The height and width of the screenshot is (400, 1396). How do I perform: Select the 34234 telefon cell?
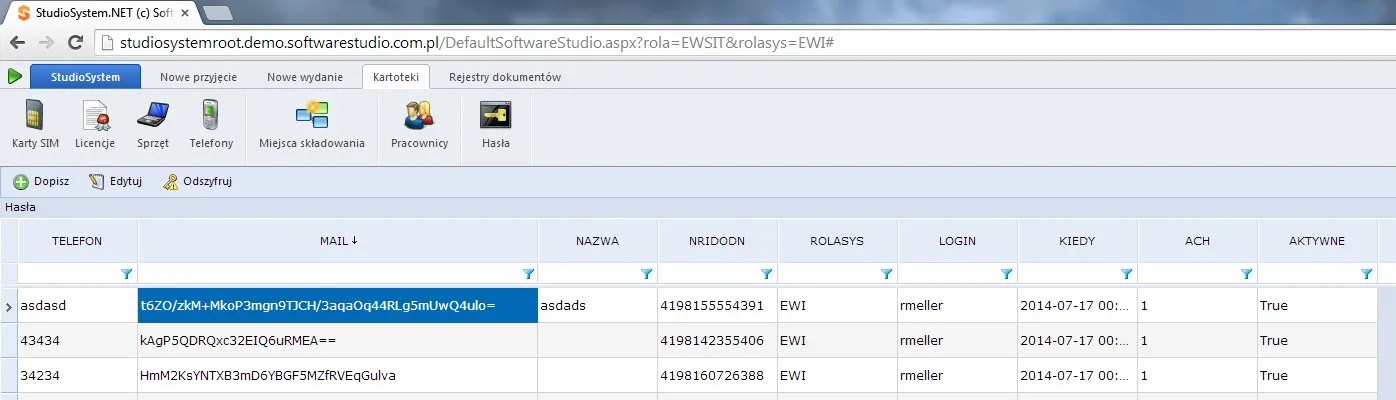point(77,375)
